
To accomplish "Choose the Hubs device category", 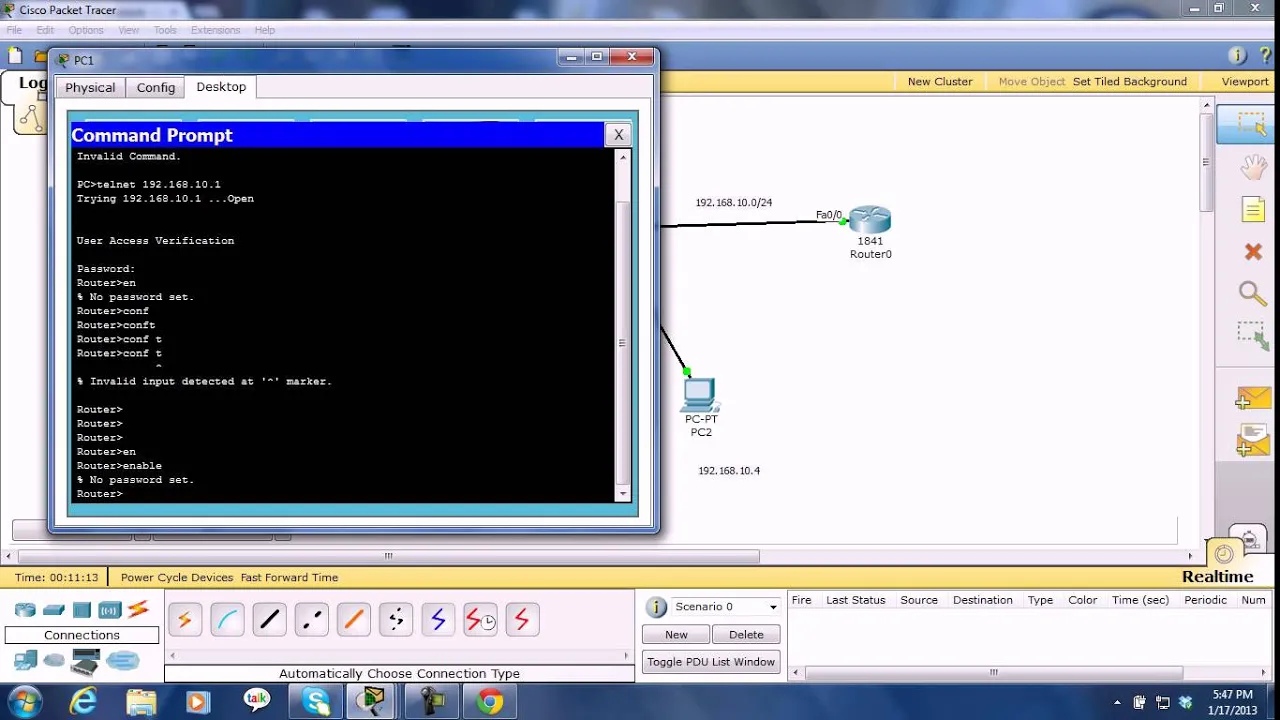I will [82, 610].
